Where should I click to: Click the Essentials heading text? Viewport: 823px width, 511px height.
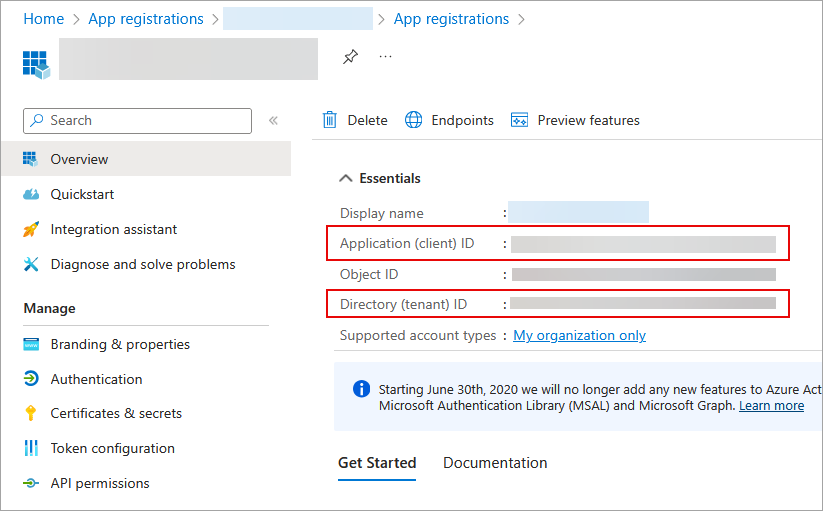[x=390, y=178]
